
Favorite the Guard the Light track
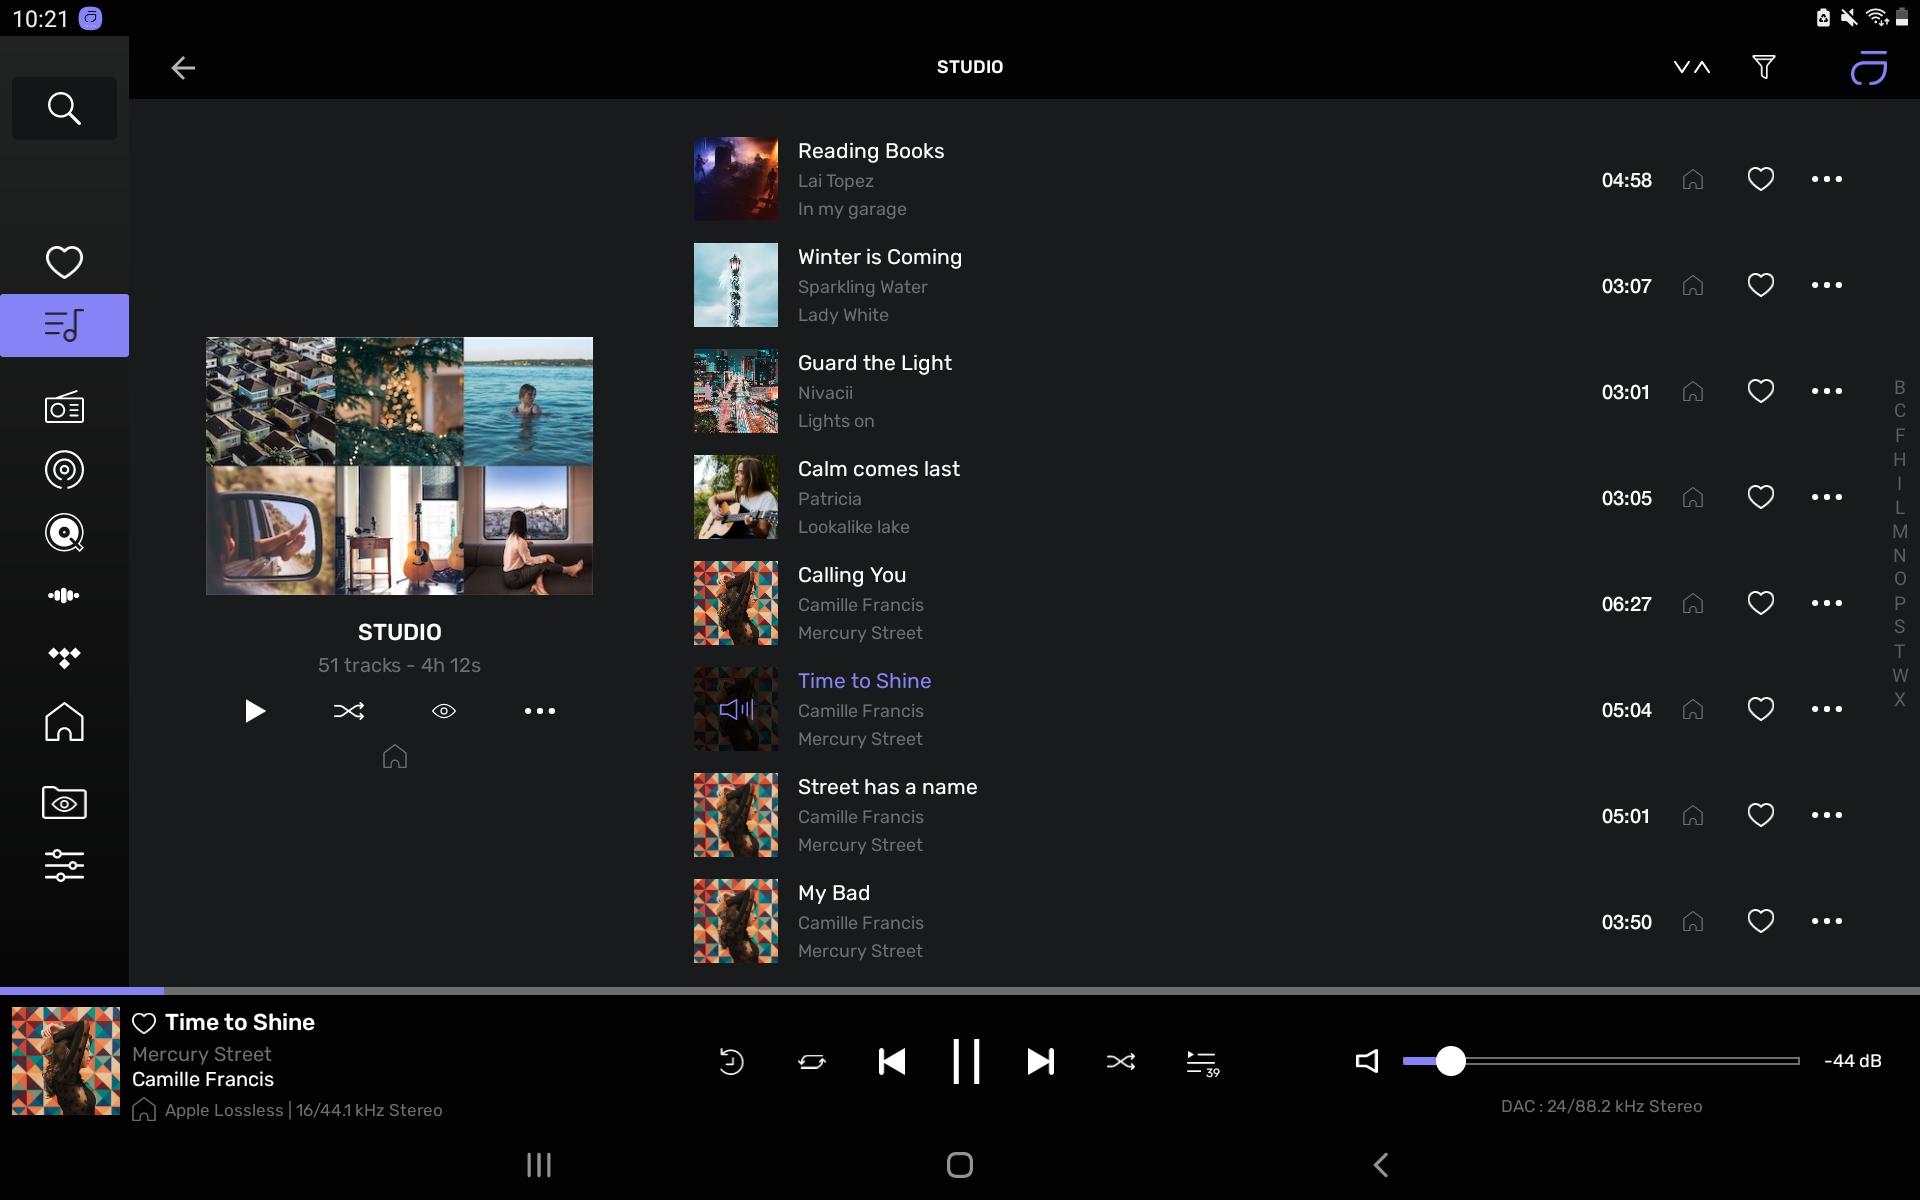[1761, 391]
